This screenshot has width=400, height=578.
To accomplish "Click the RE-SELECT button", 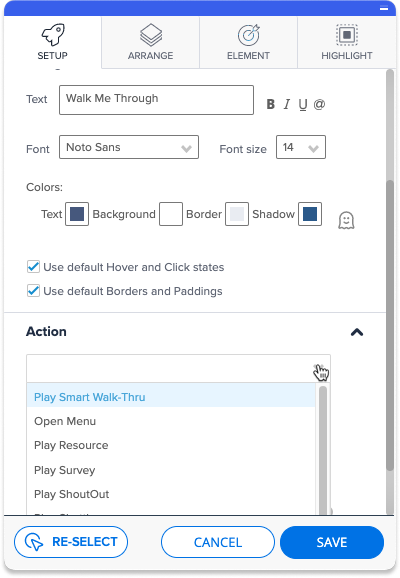I will pyautogui.click(x=71, y=542).
